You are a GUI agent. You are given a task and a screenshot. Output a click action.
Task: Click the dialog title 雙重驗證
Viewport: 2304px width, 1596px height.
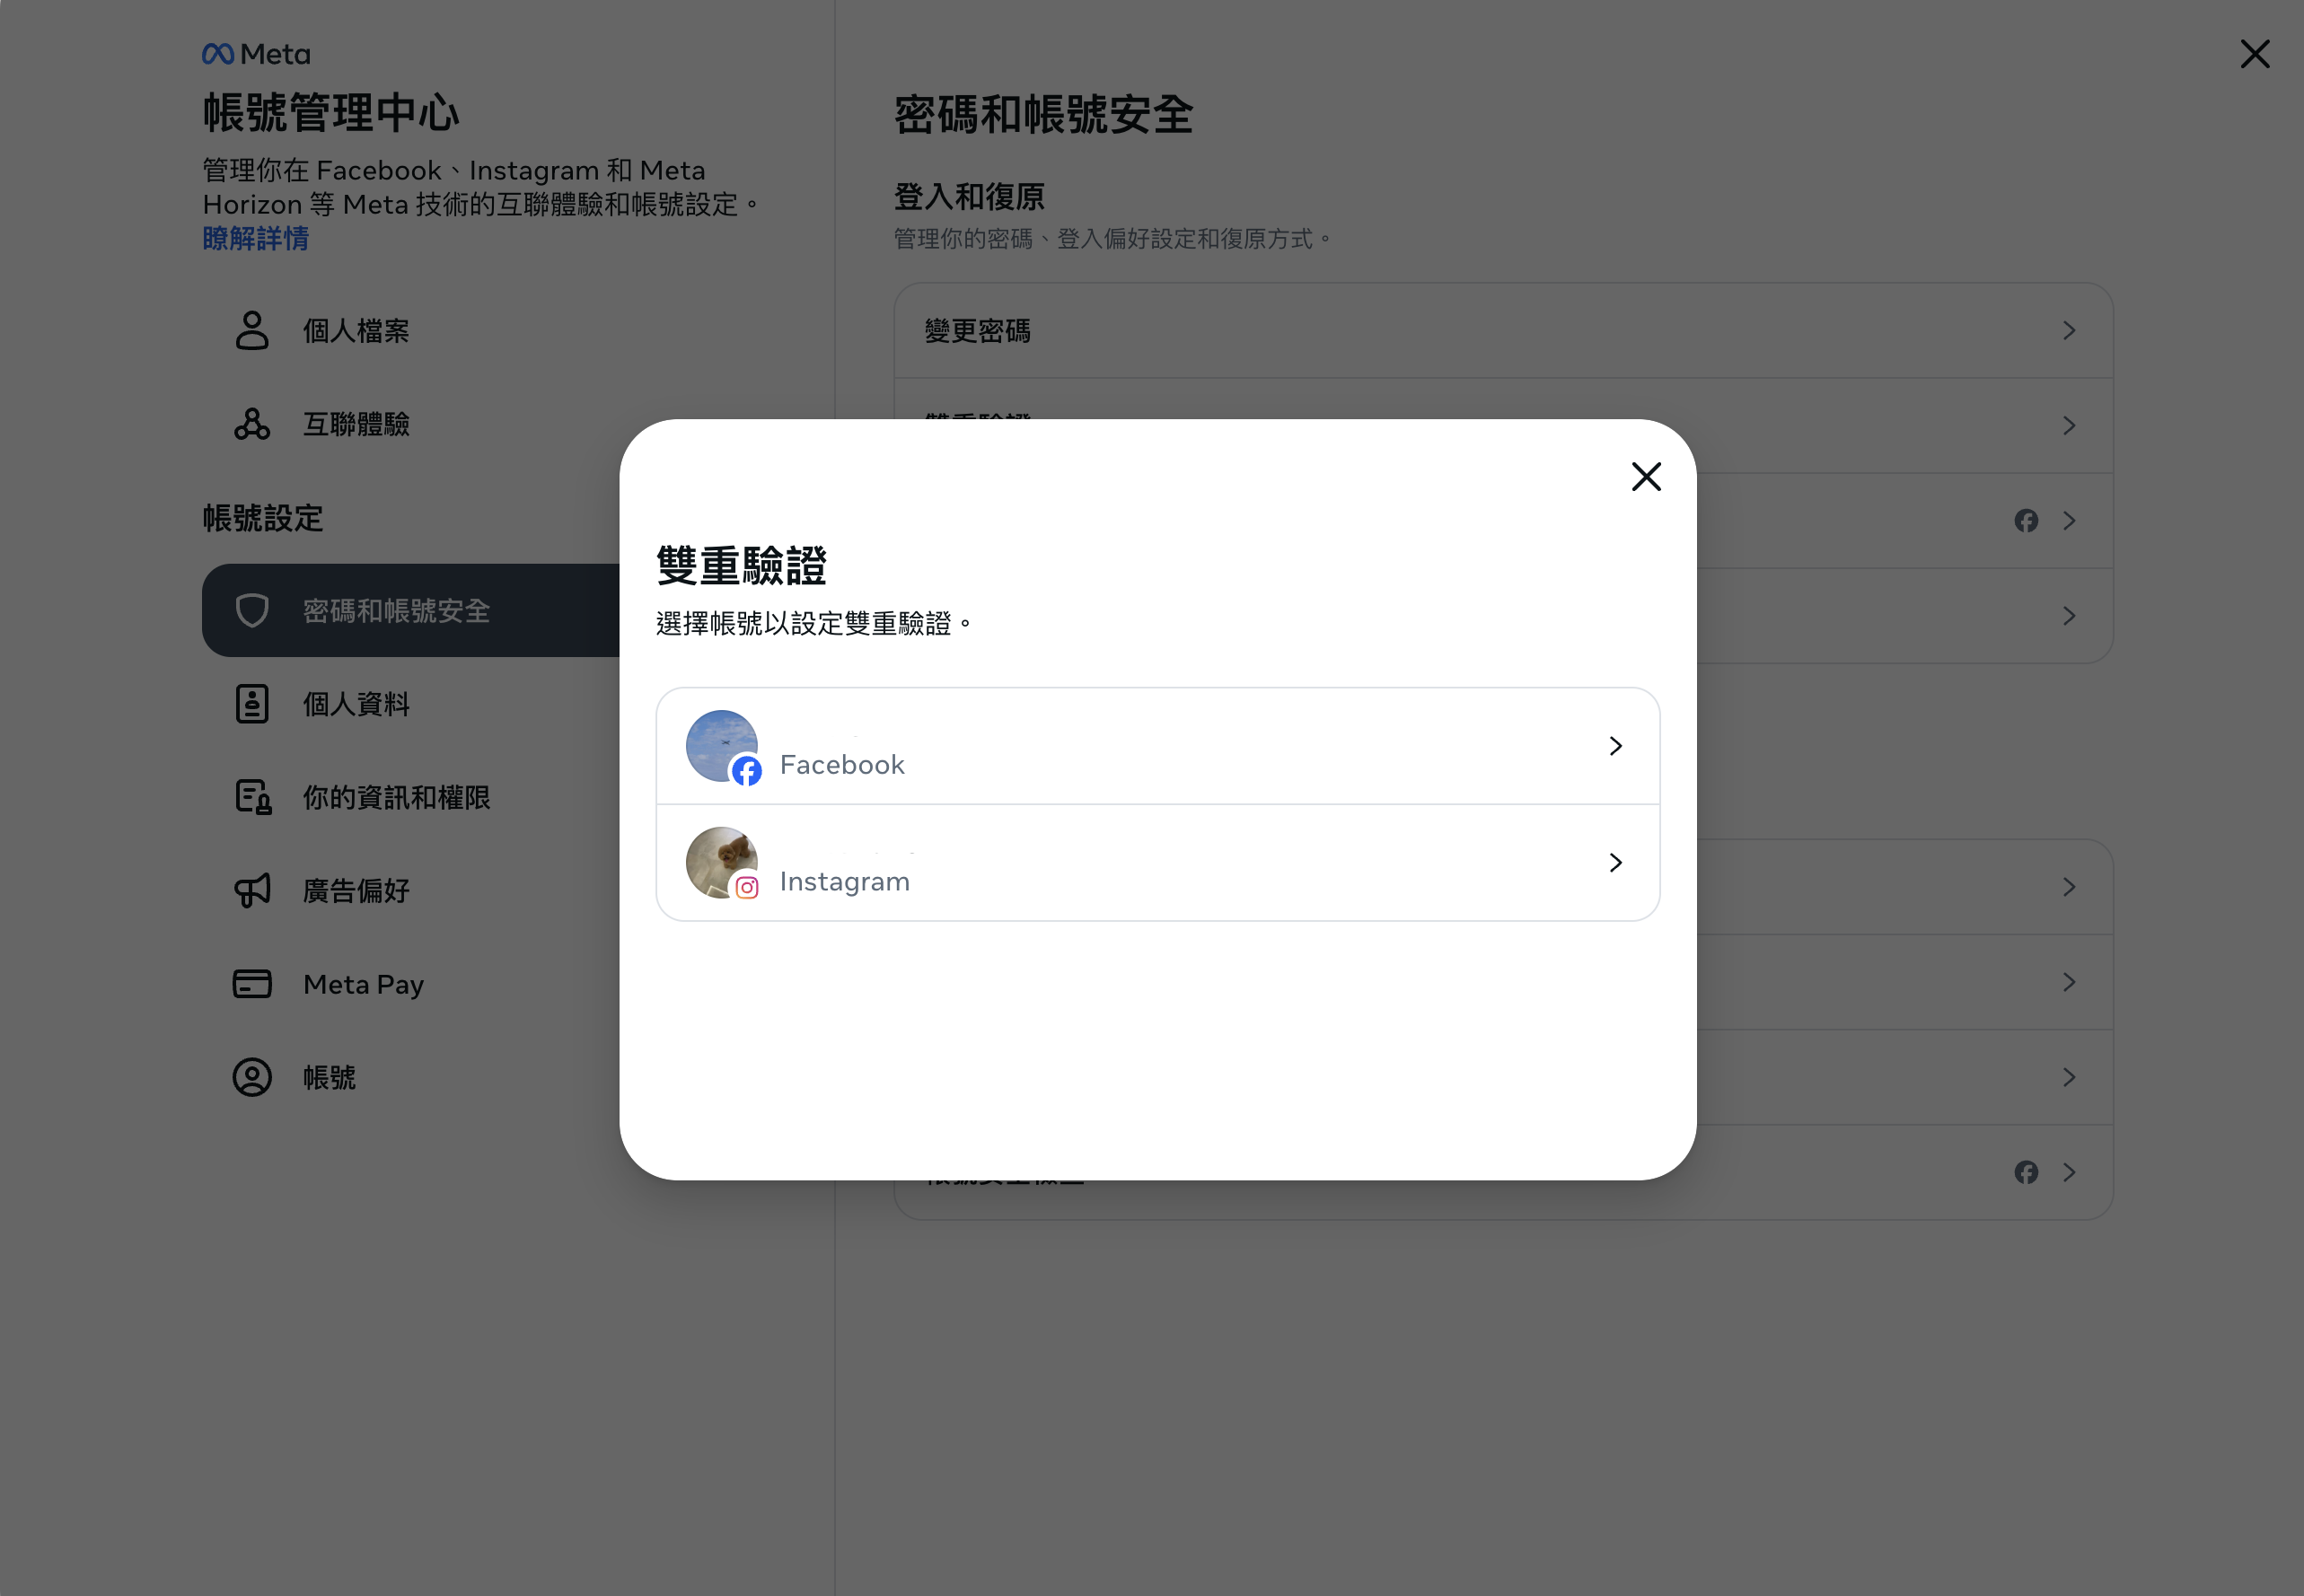(x=741, y=566)
